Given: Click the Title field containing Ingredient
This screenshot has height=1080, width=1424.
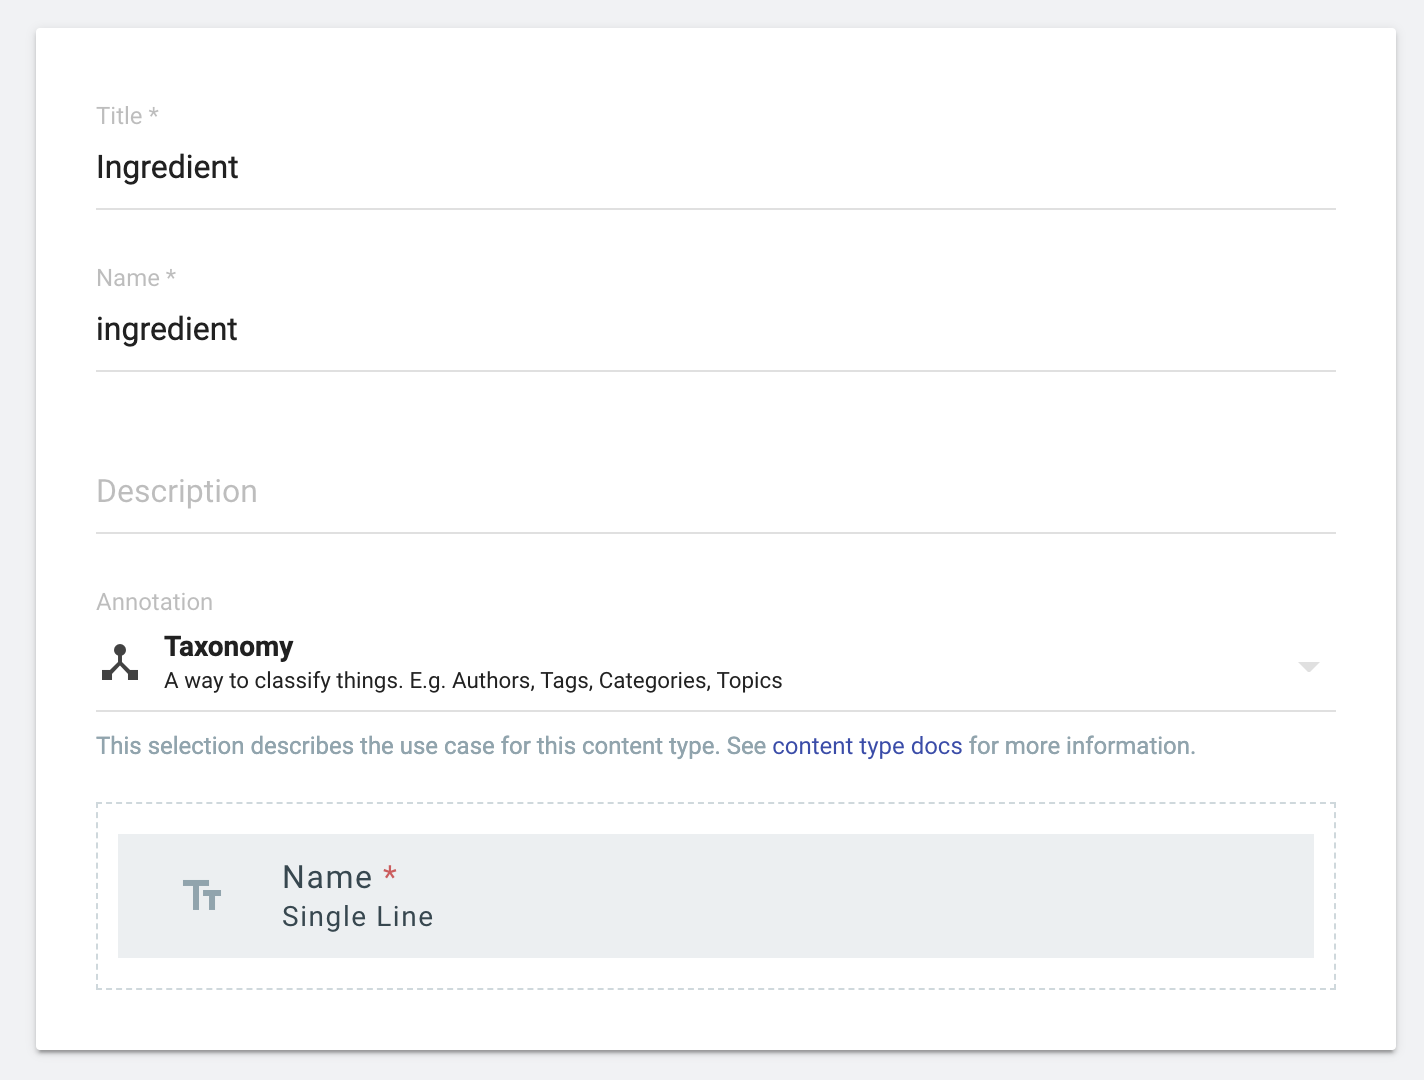Looking at the screenshot, I should click(x=716, y=167).
